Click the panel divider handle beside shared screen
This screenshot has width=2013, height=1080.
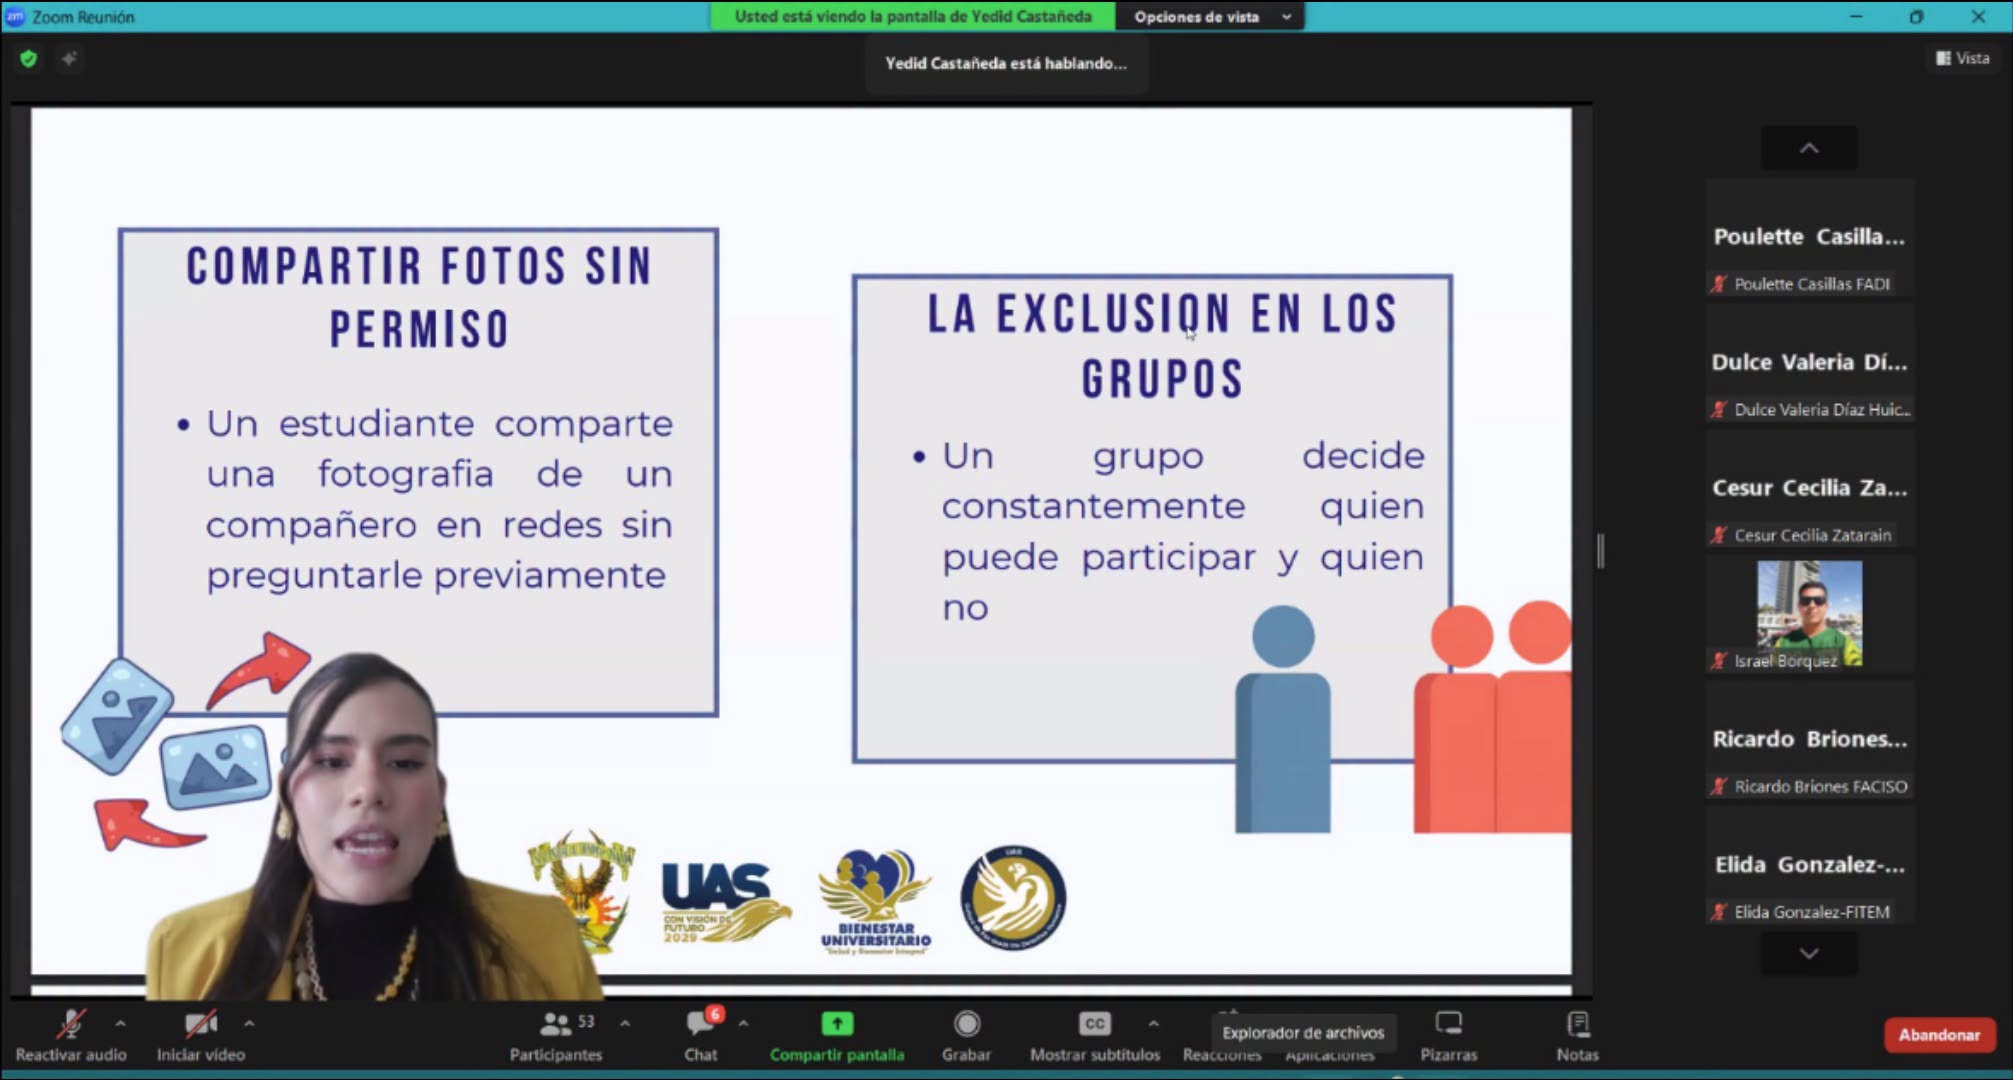coord(1601,551)
